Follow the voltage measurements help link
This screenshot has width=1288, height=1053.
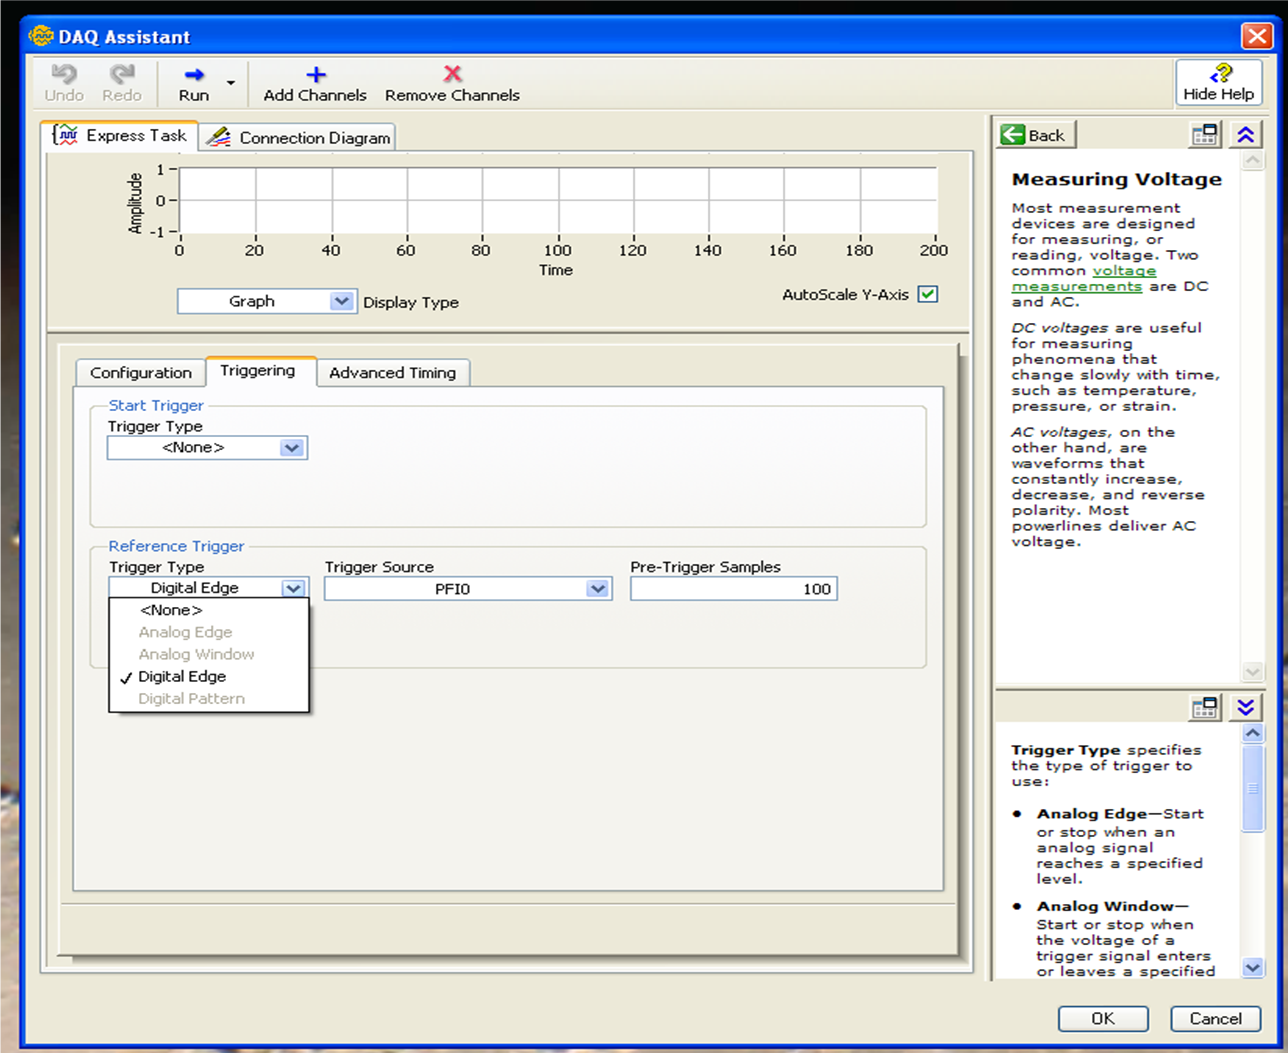click(1084, 278)
